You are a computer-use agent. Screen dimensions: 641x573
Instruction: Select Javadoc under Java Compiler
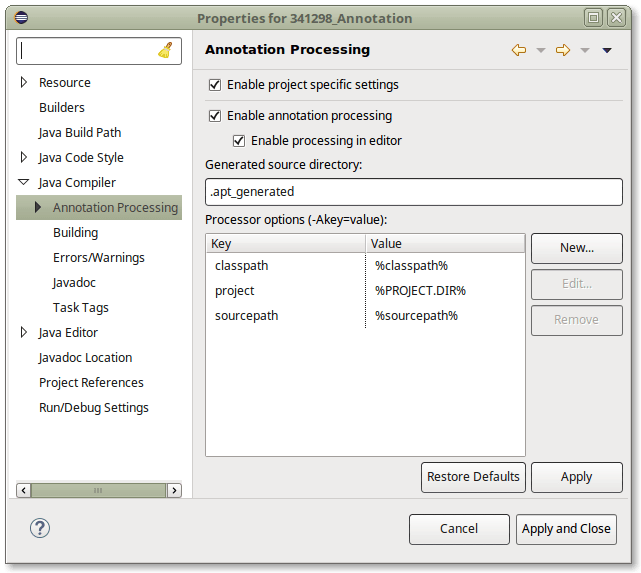74,282
